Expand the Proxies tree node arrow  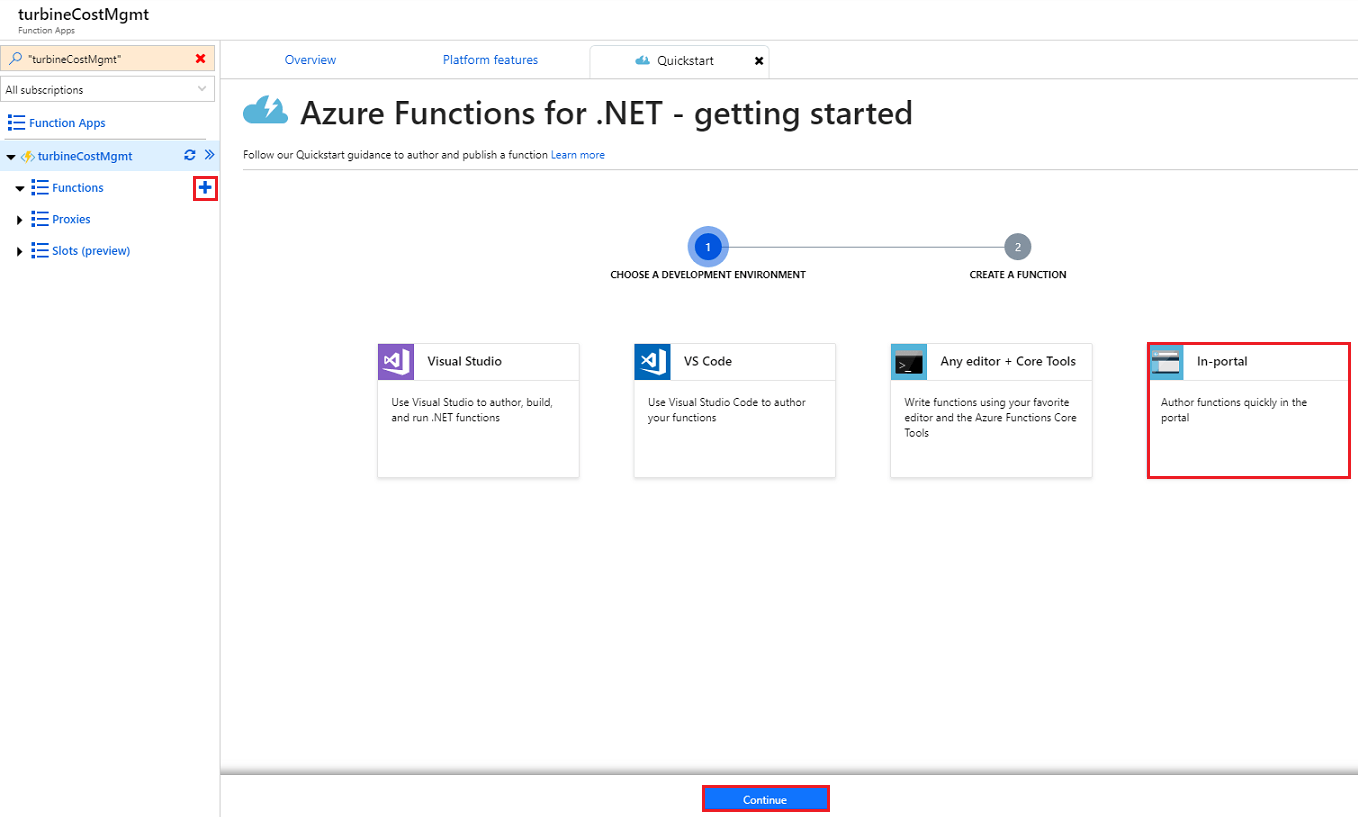click(x=20, y=220)
